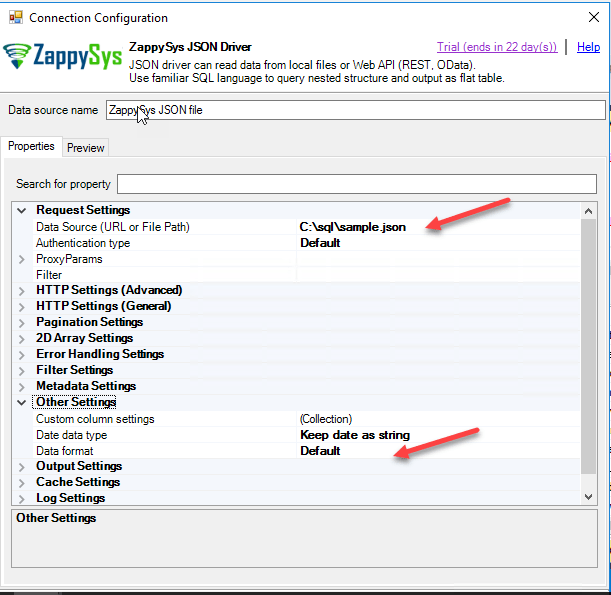Screen dimensions: 611x595
Task: Switch to the Preview tab
Action: [85, 148]
